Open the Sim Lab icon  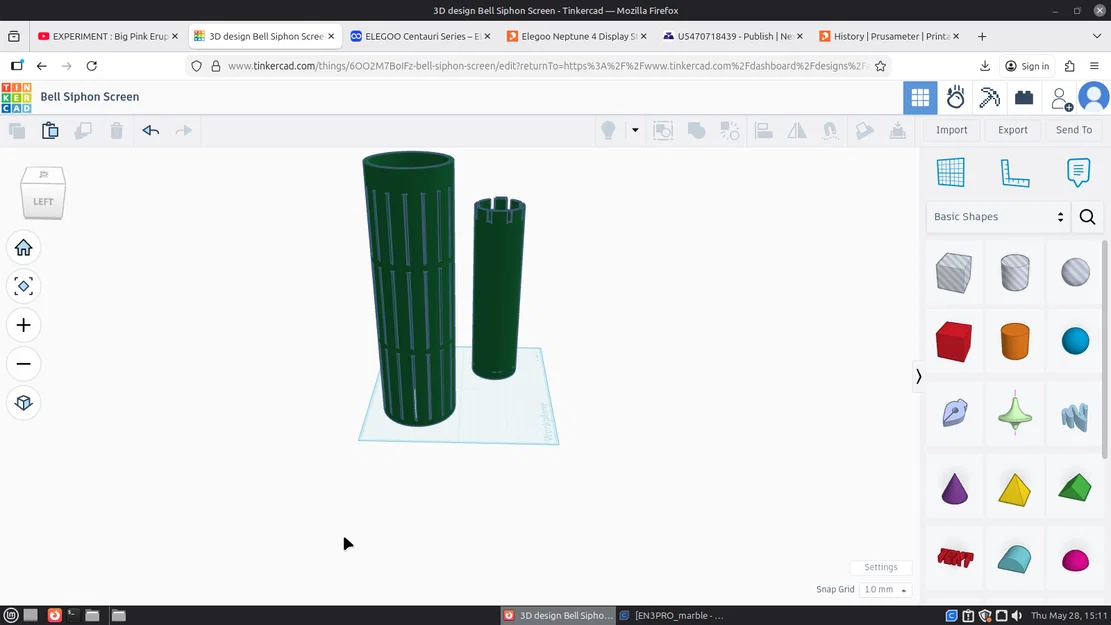point(955,97)
